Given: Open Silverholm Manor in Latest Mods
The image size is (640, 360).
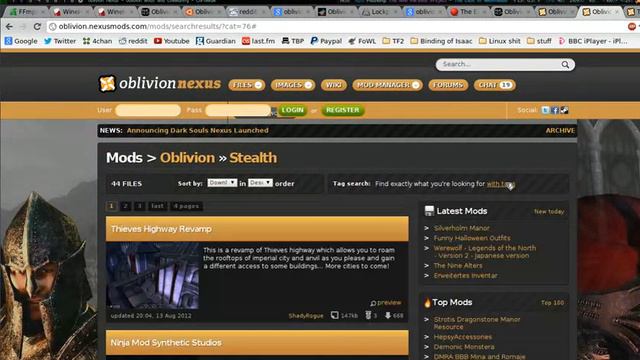Looking at the screenshot, I should click(x=462, y=228).
